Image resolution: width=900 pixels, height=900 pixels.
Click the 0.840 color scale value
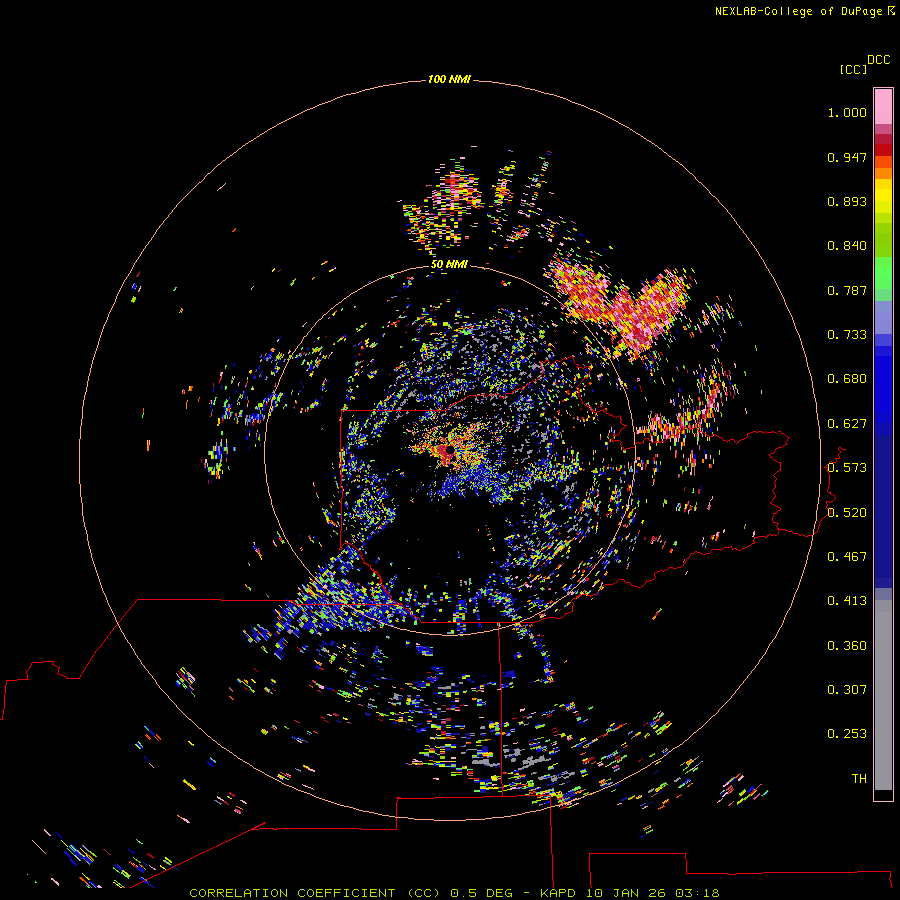point(847,246)
